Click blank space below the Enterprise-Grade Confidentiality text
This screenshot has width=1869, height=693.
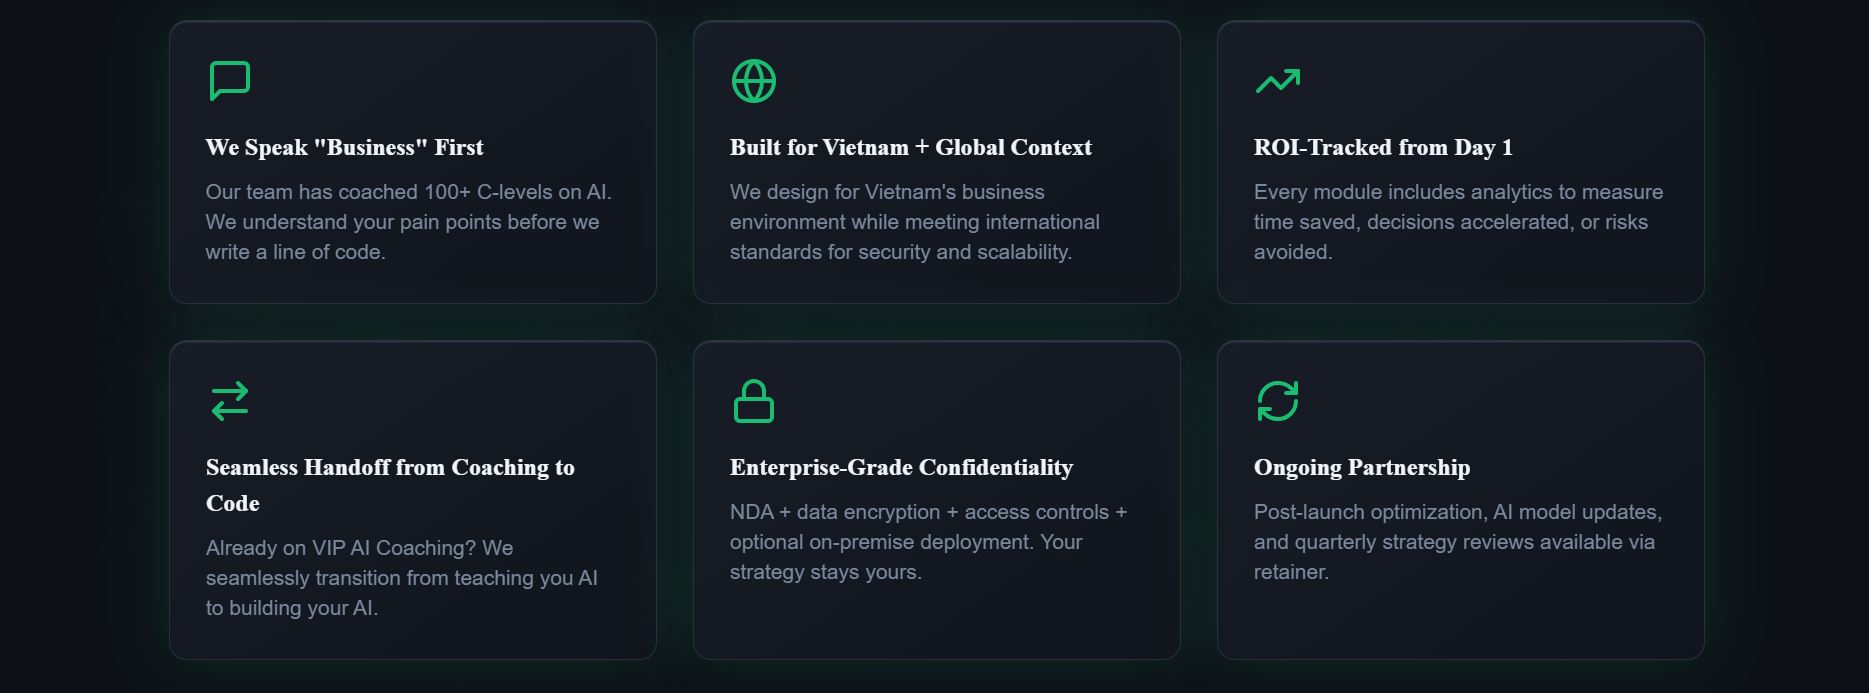tap(936, 622)
